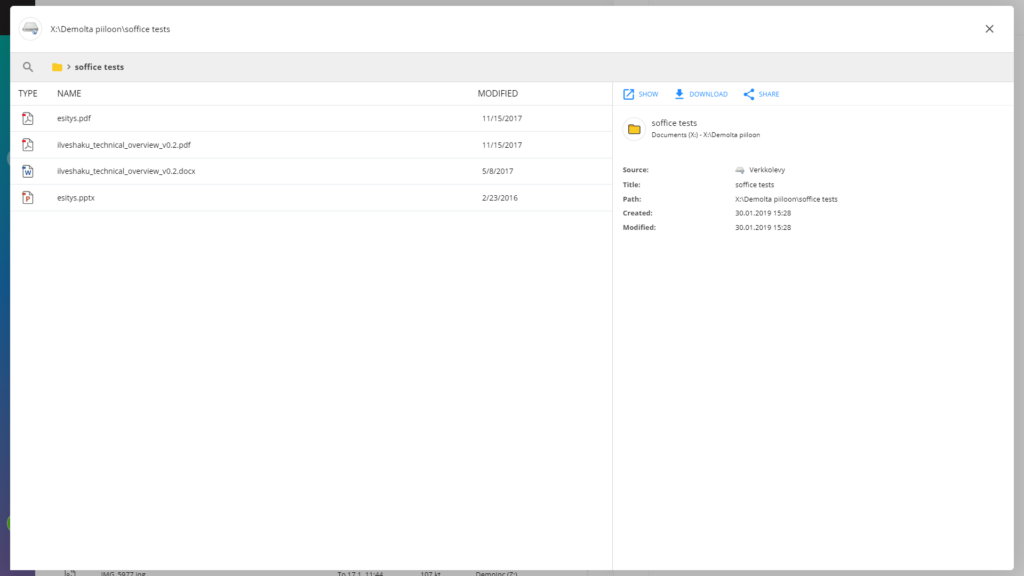Viewport: 1024px width, 576px height.
Task: Click the large folder icon in details pane
Action: click(633, 129)
